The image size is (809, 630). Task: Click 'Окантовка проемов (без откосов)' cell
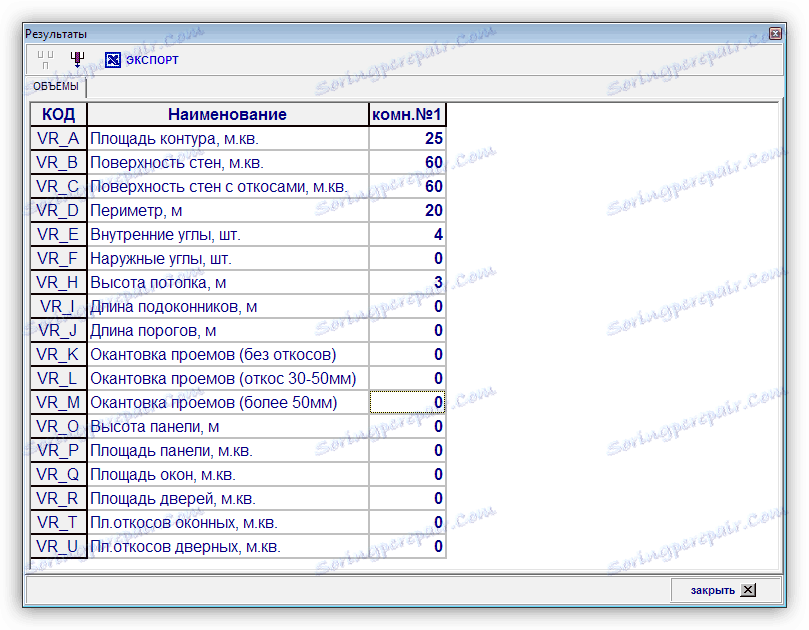228,354
